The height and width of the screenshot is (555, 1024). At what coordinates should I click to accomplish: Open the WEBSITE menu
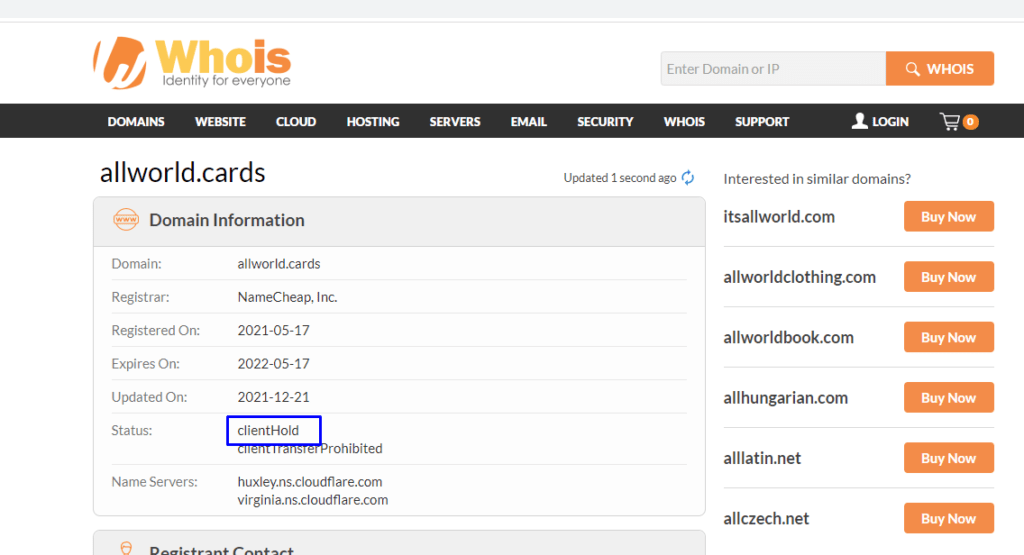220,121
